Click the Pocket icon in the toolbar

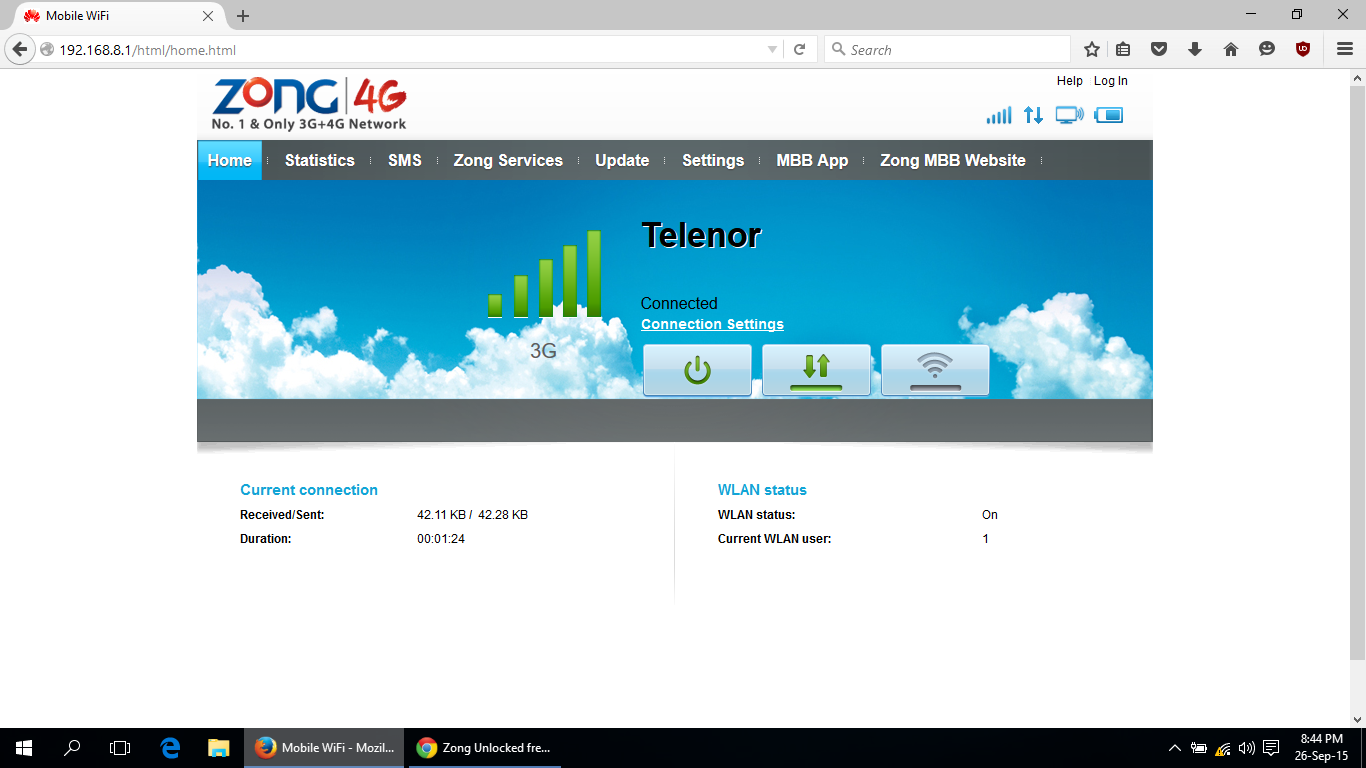tap(1159, 49)
